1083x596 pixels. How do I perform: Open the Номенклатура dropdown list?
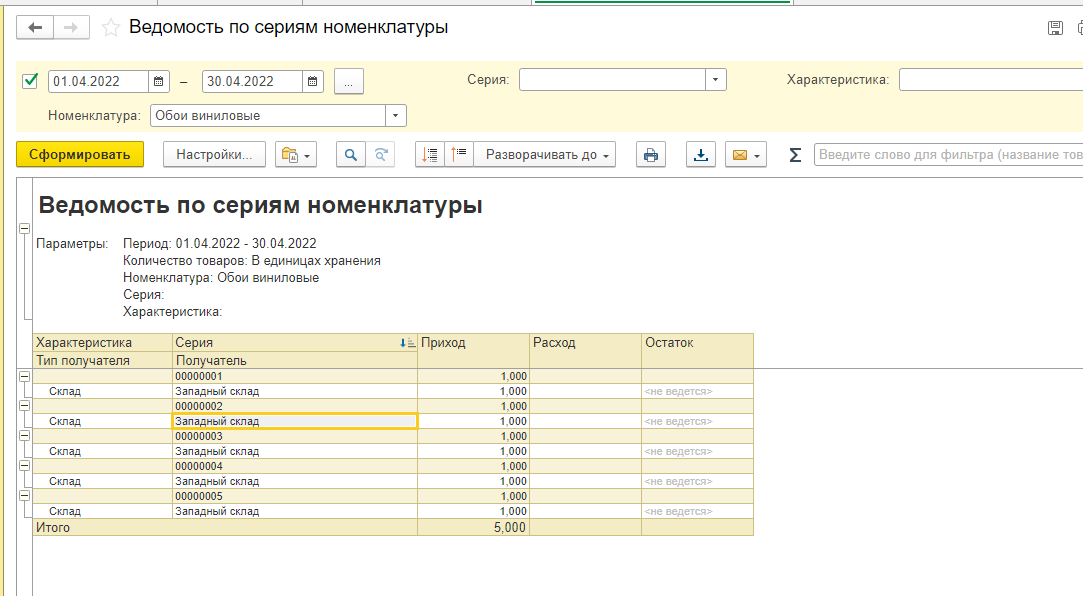point(396,116)
